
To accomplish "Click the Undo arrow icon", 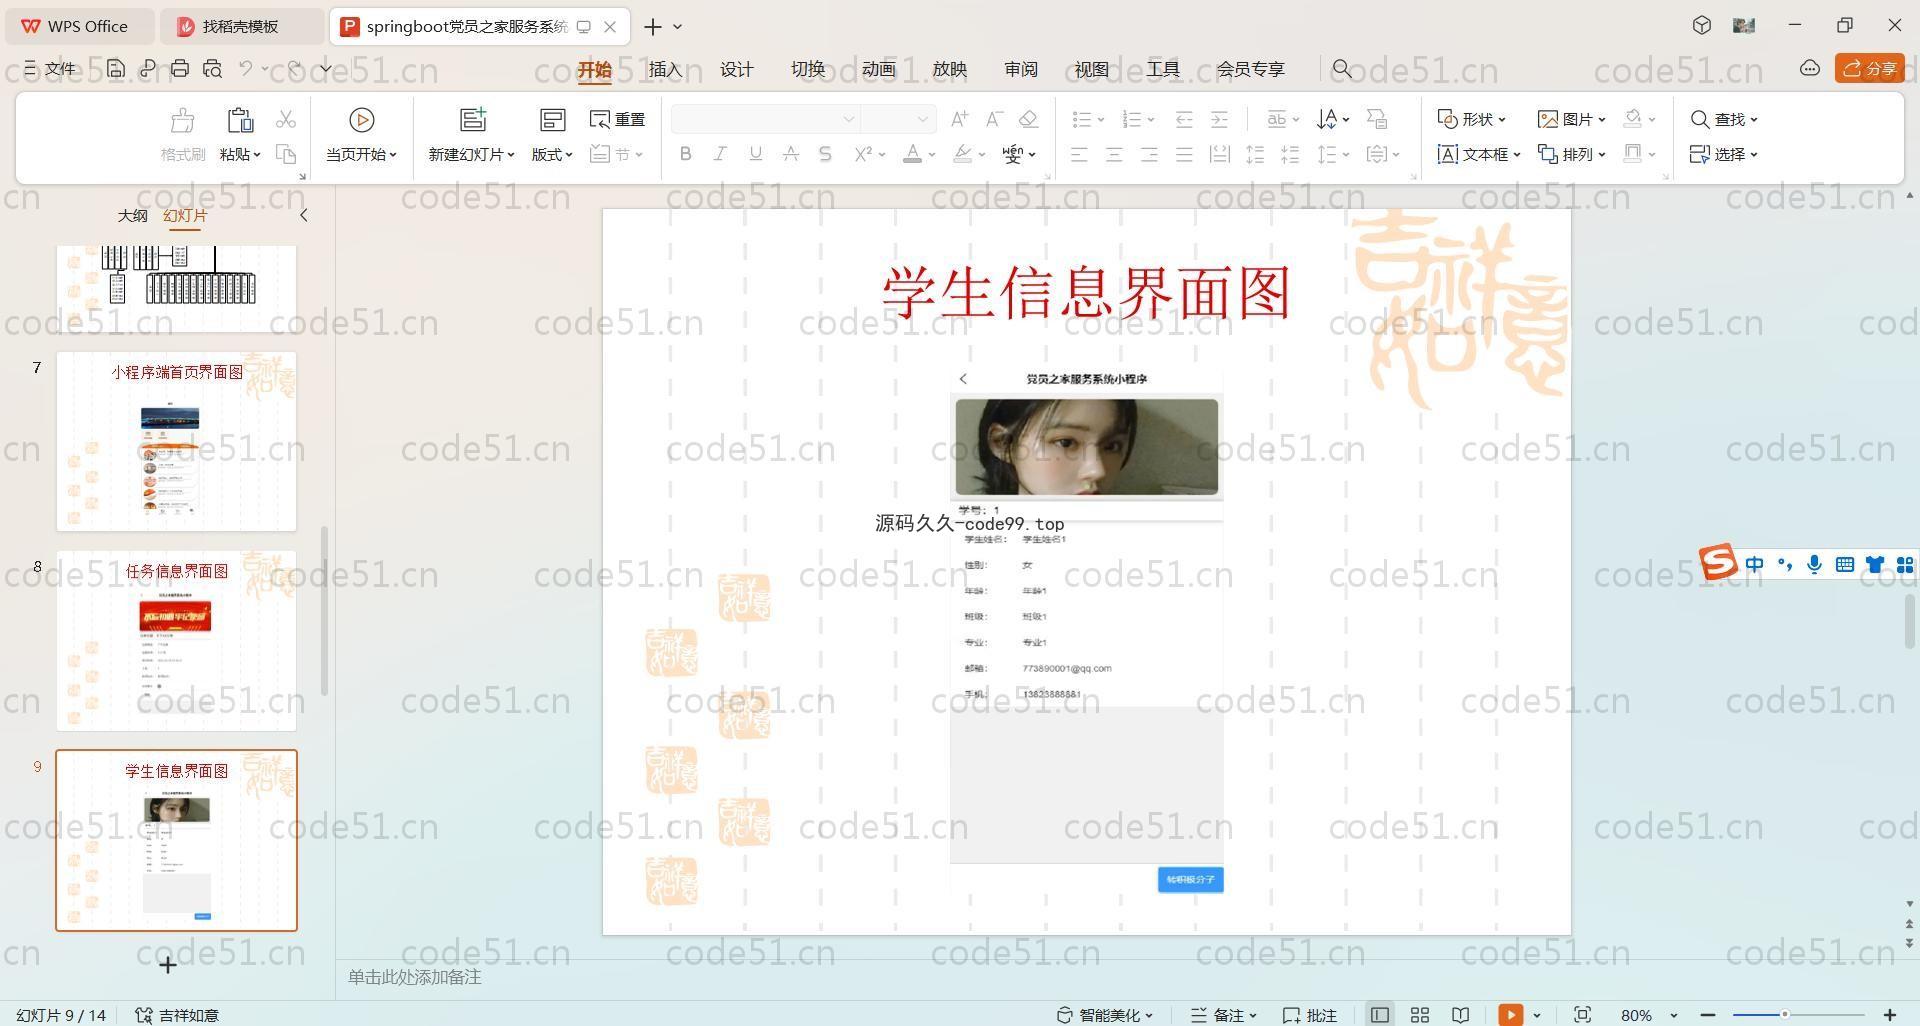I will (x=246, y=69).
